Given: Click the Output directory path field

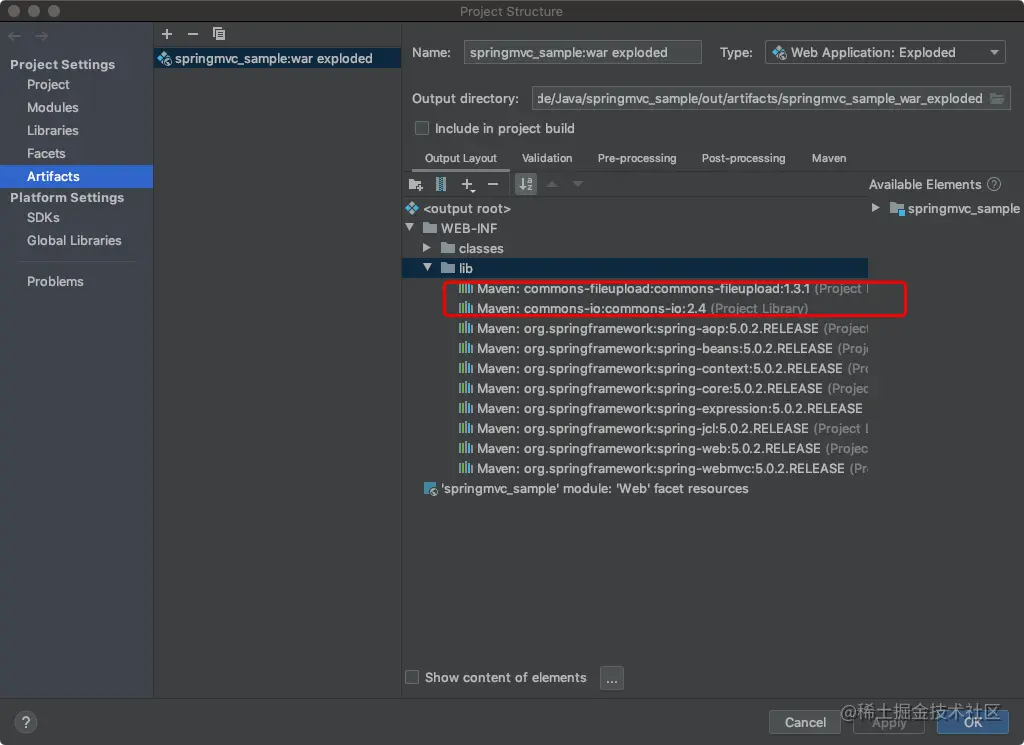Looking at the screenshot, I should click(x=759, y=99).
